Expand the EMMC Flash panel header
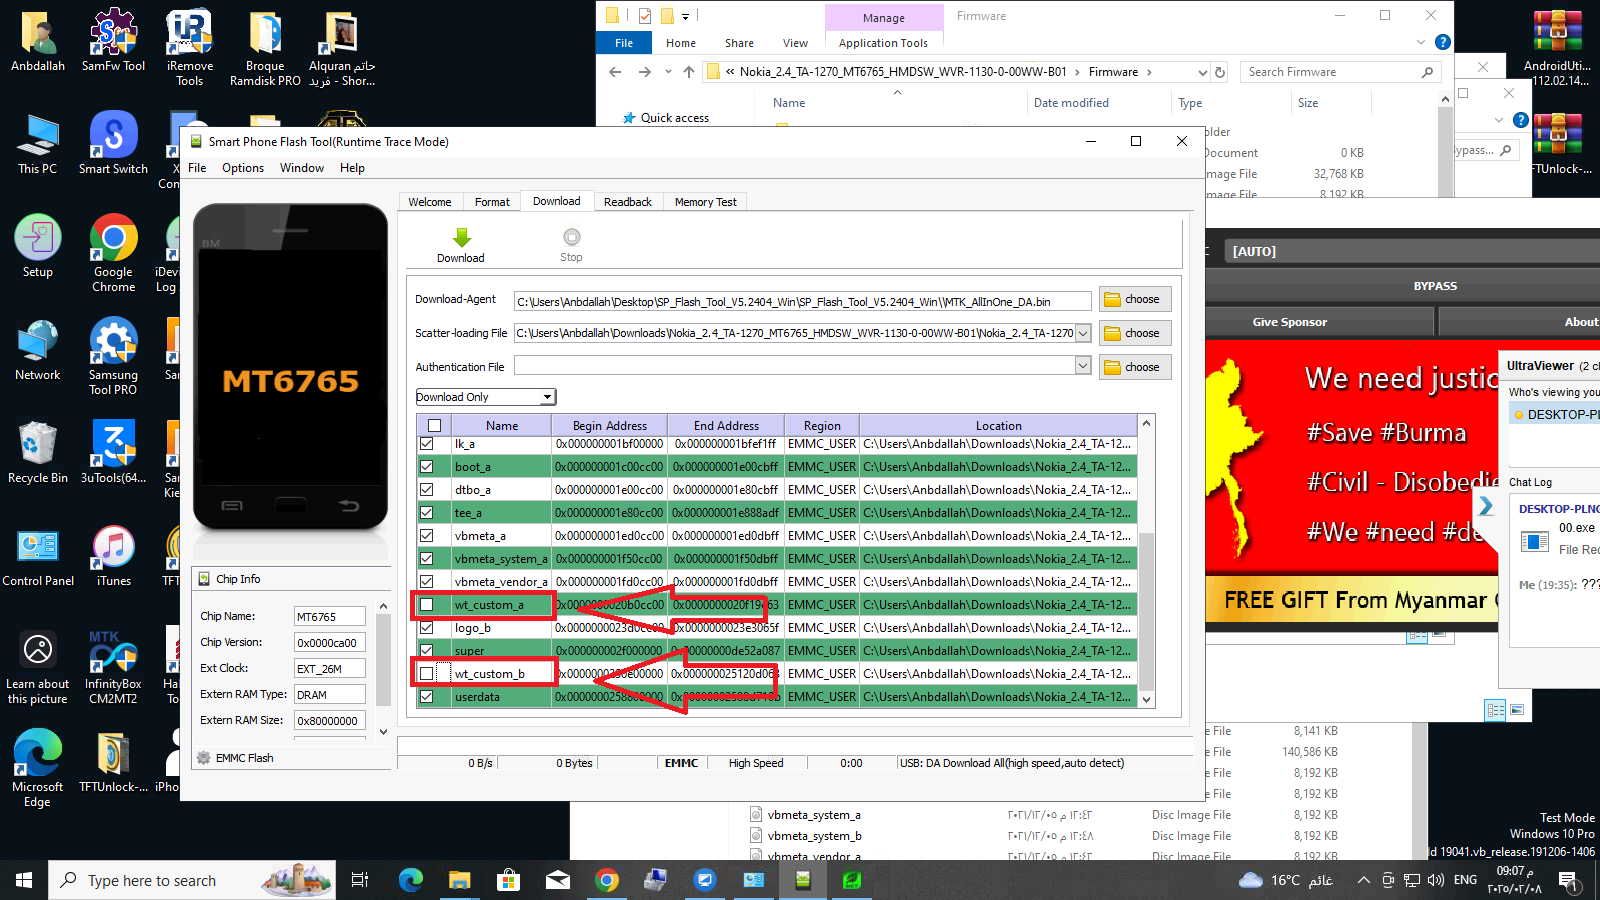Screen dimensions: 1600x900 290,758
